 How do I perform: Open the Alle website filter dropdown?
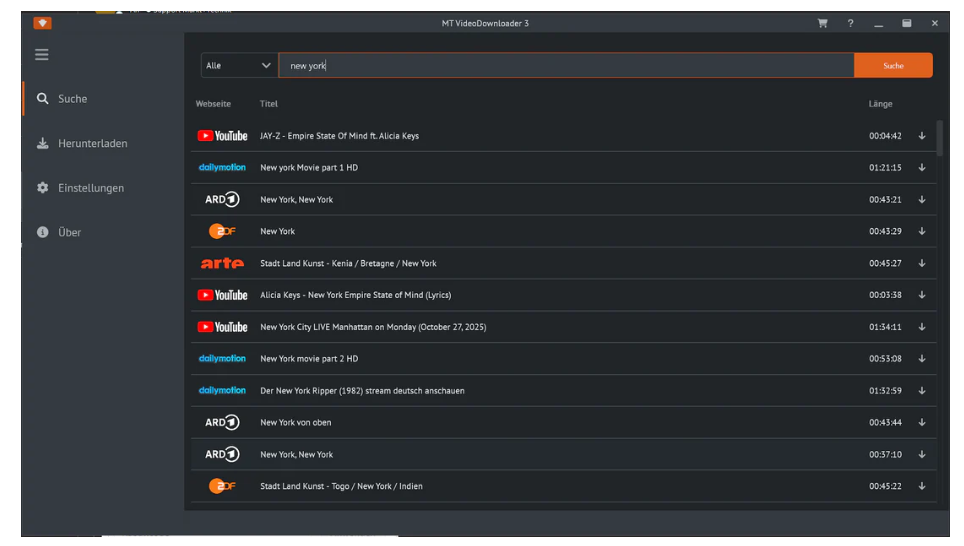(x=238, y=65)
